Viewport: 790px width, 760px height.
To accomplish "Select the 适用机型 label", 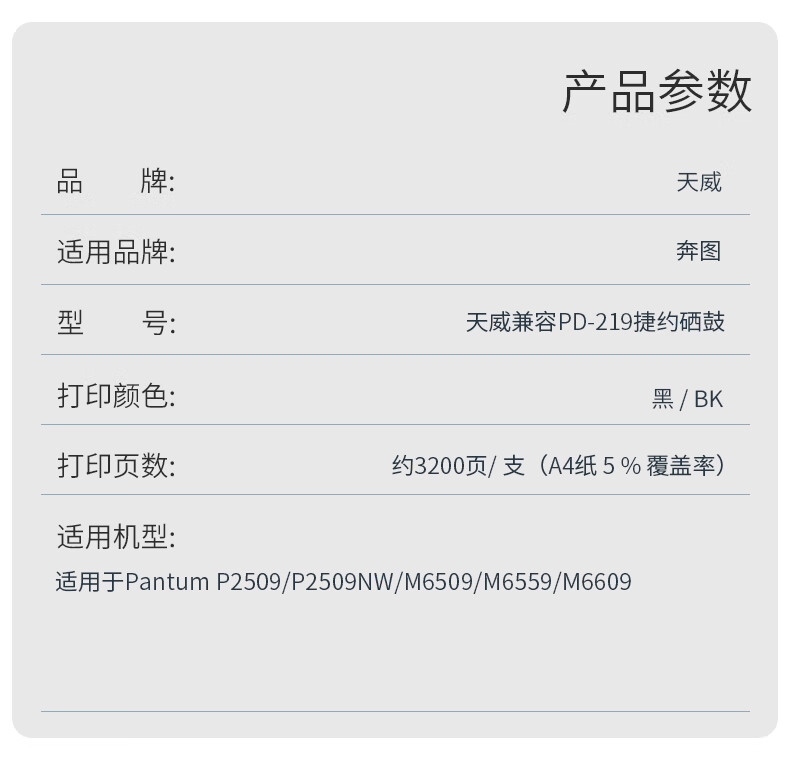I will tap(116, 537).
